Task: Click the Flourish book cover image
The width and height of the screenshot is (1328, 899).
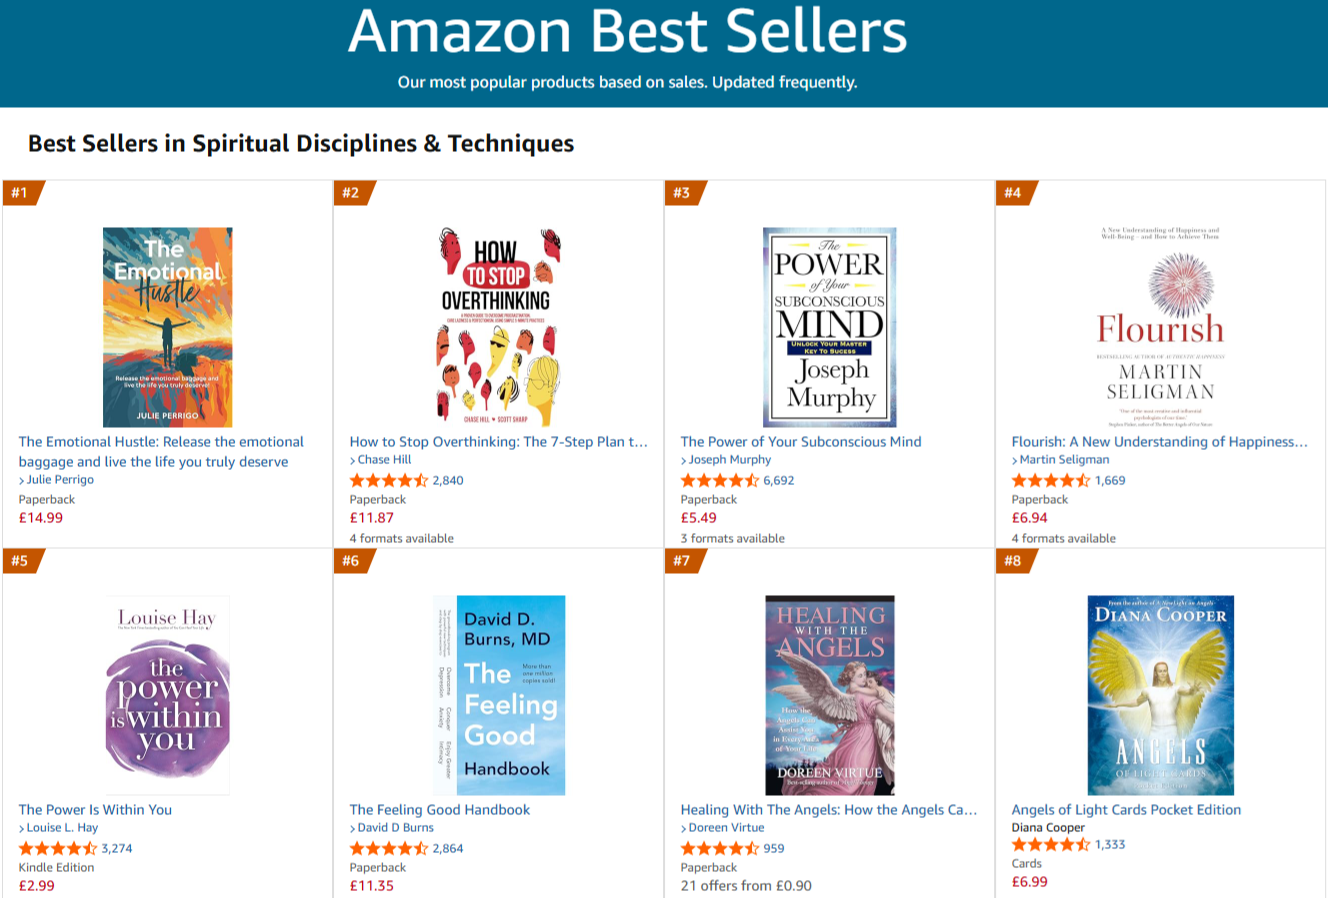Action: 1160,327
